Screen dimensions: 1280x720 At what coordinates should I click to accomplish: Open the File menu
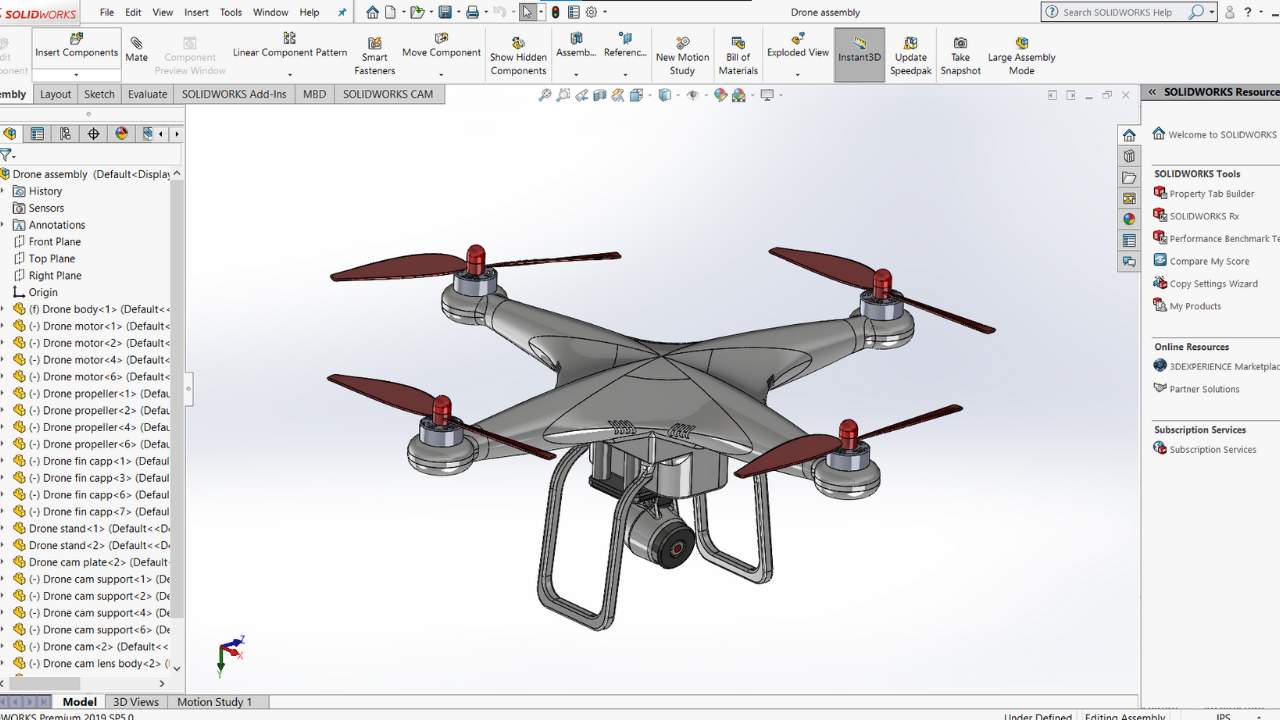click(x=107, y=12)
